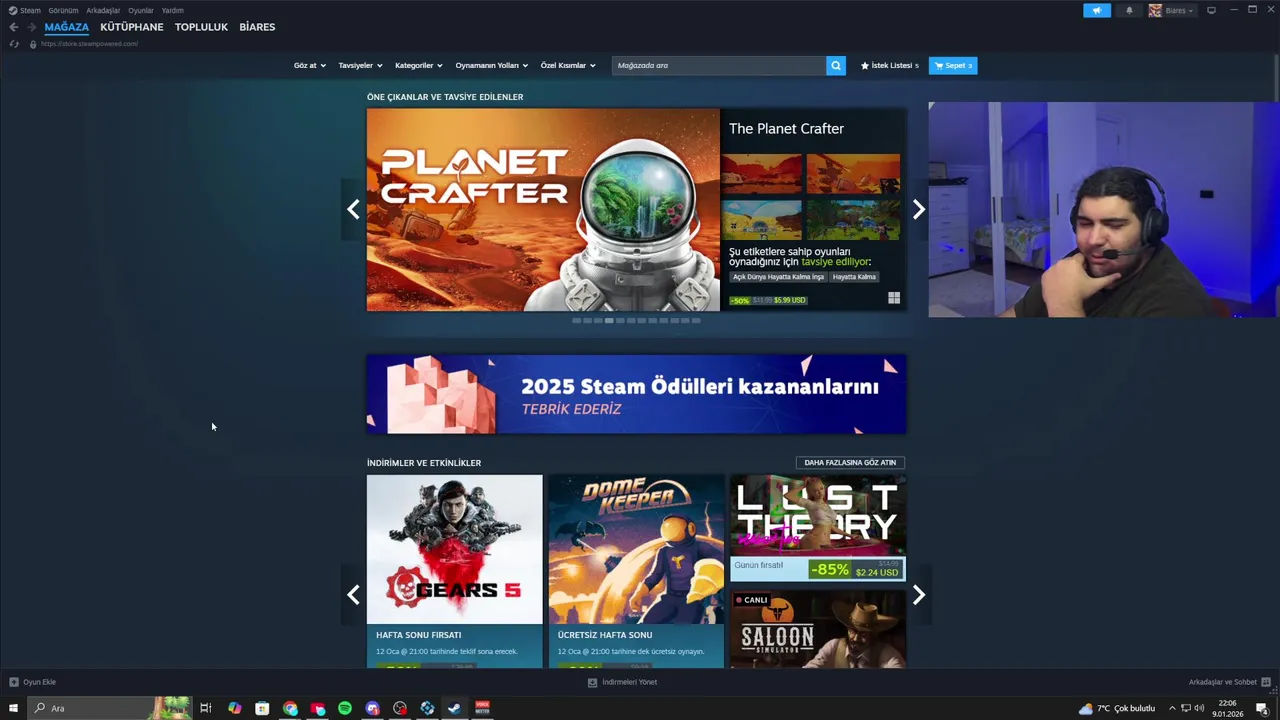Open Copilot icon in the taskbar
Viewport: 1280px width, 720px height.
tap(234, 708)
